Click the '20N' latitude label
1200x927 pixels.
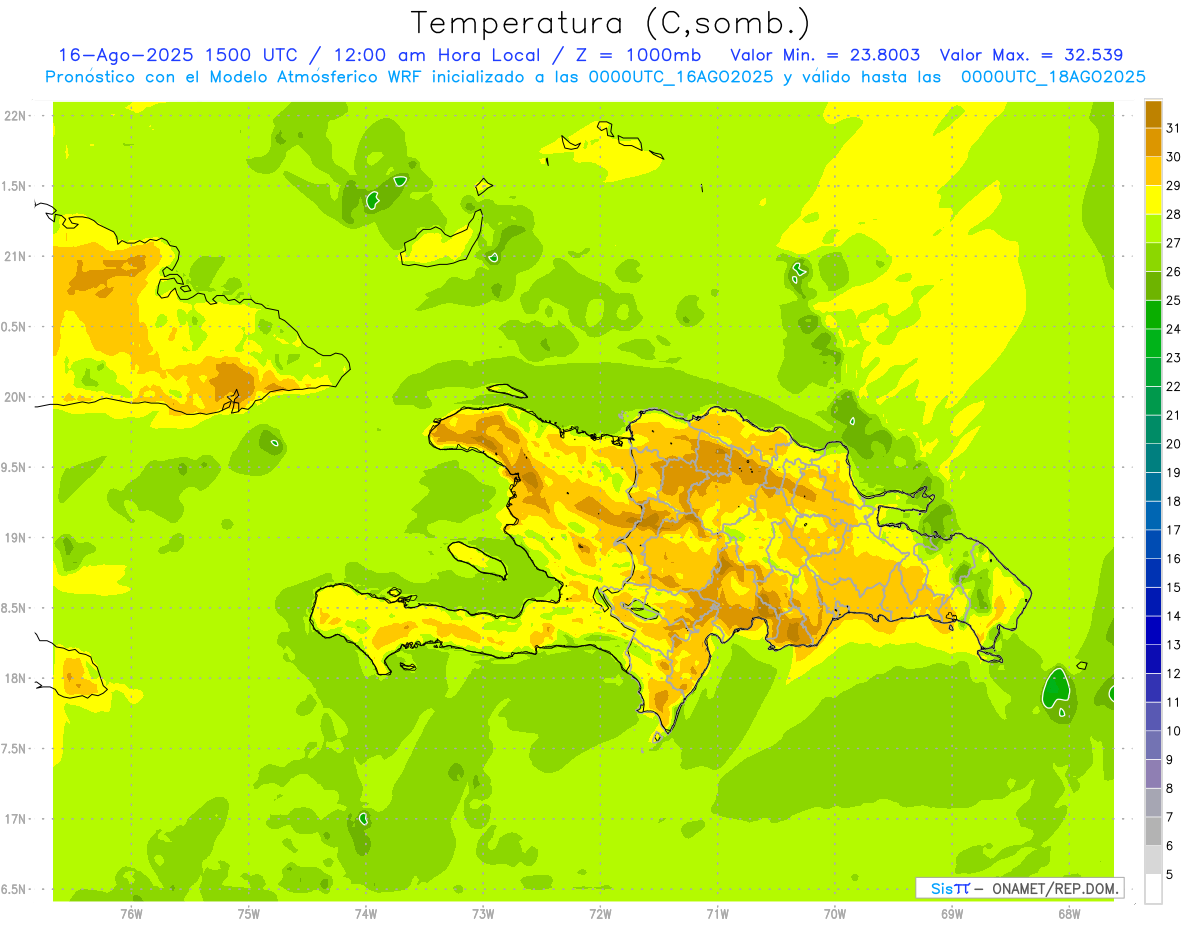[14, 397]
